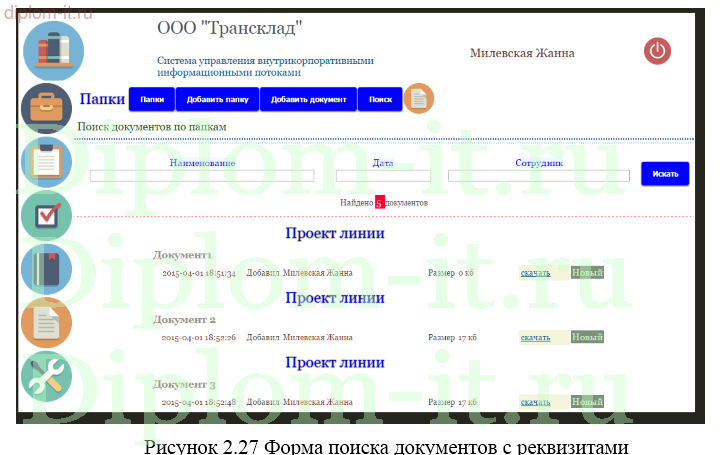The image size is (722, 455).
Task: Click the user name Милевская Жанна in header
Action: 522,53
